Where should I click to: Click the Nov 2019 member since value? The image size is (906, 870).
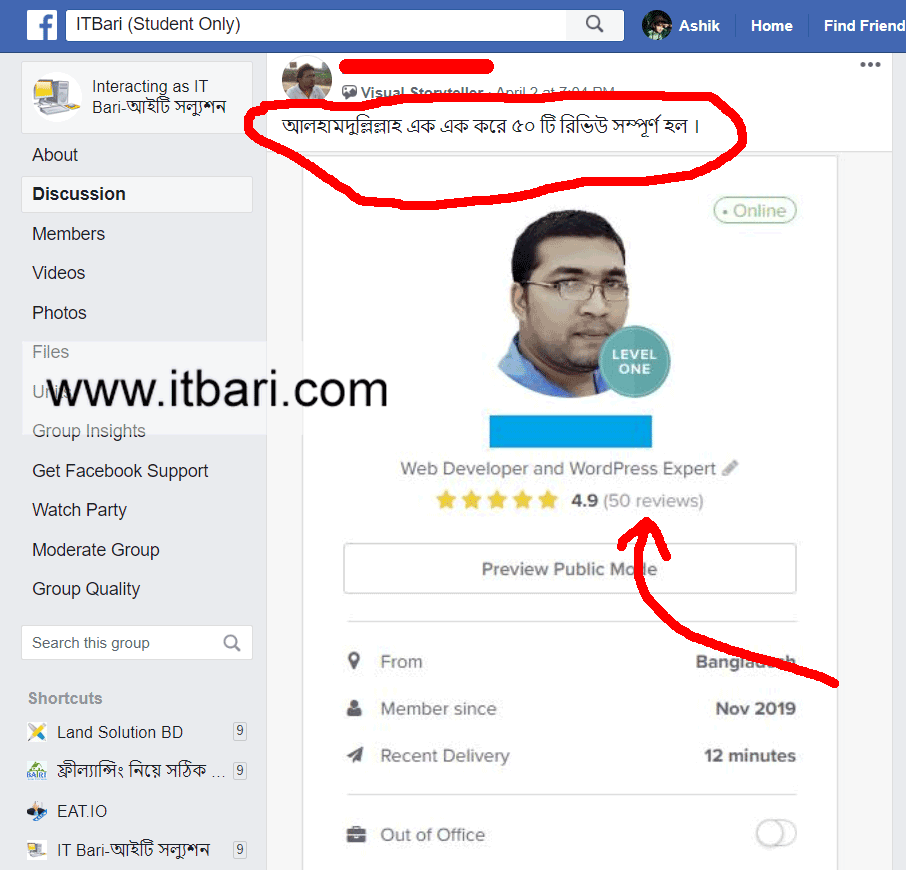pos(756,708)
